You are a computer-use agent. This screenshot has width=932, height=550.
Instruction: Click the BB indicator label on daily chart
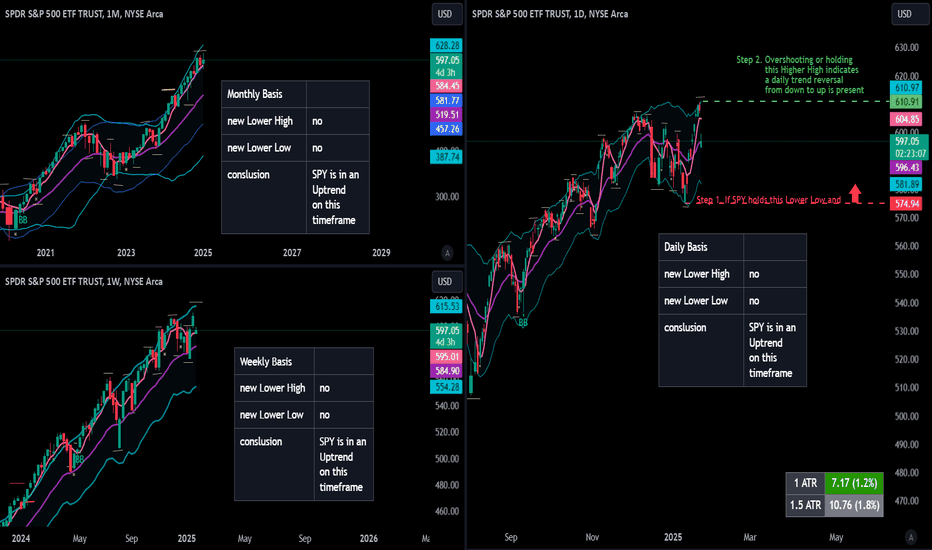523,323
